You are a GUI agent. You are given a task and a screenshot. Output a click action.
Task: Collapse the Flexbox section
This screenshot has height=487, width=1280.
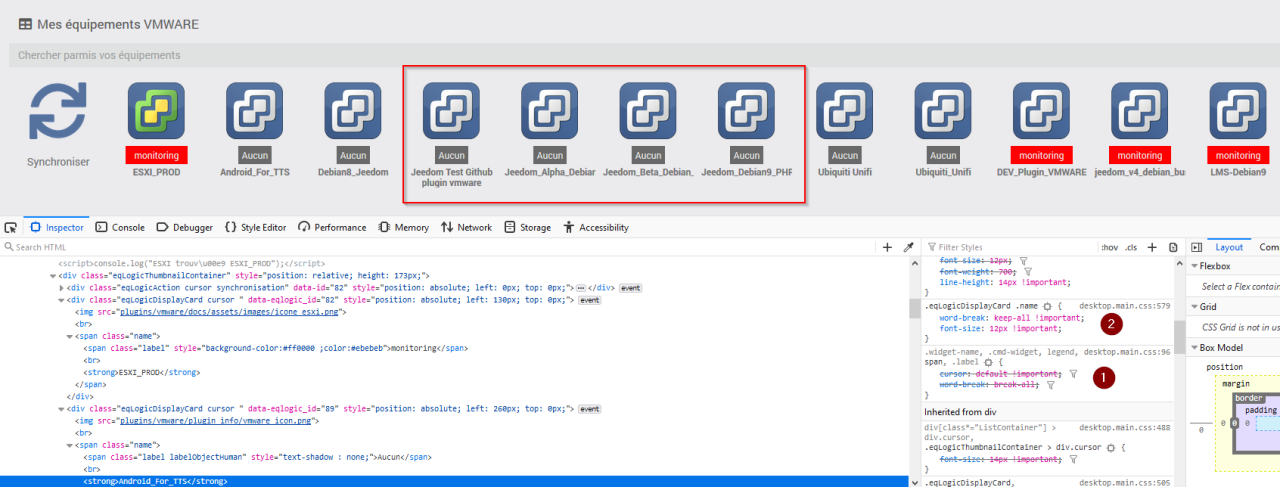[1195, 266]
